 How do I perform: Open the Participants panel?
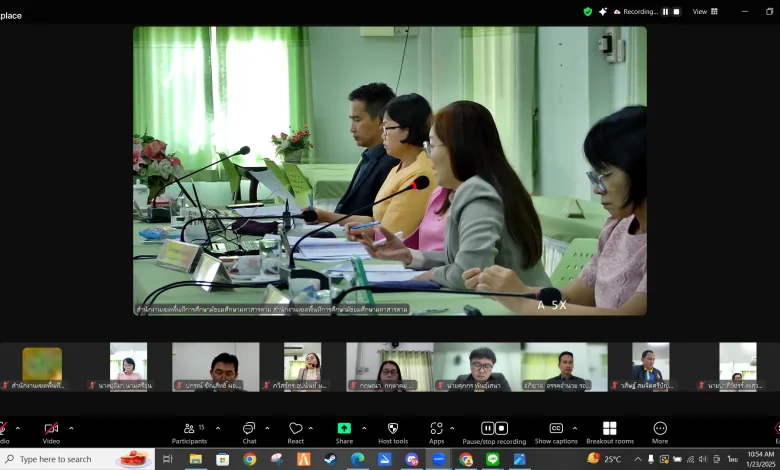tap(190, 433)
